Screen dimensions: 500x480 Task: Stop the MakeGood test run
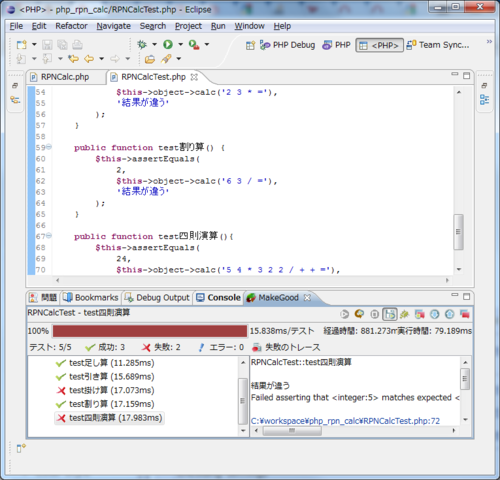374,314
